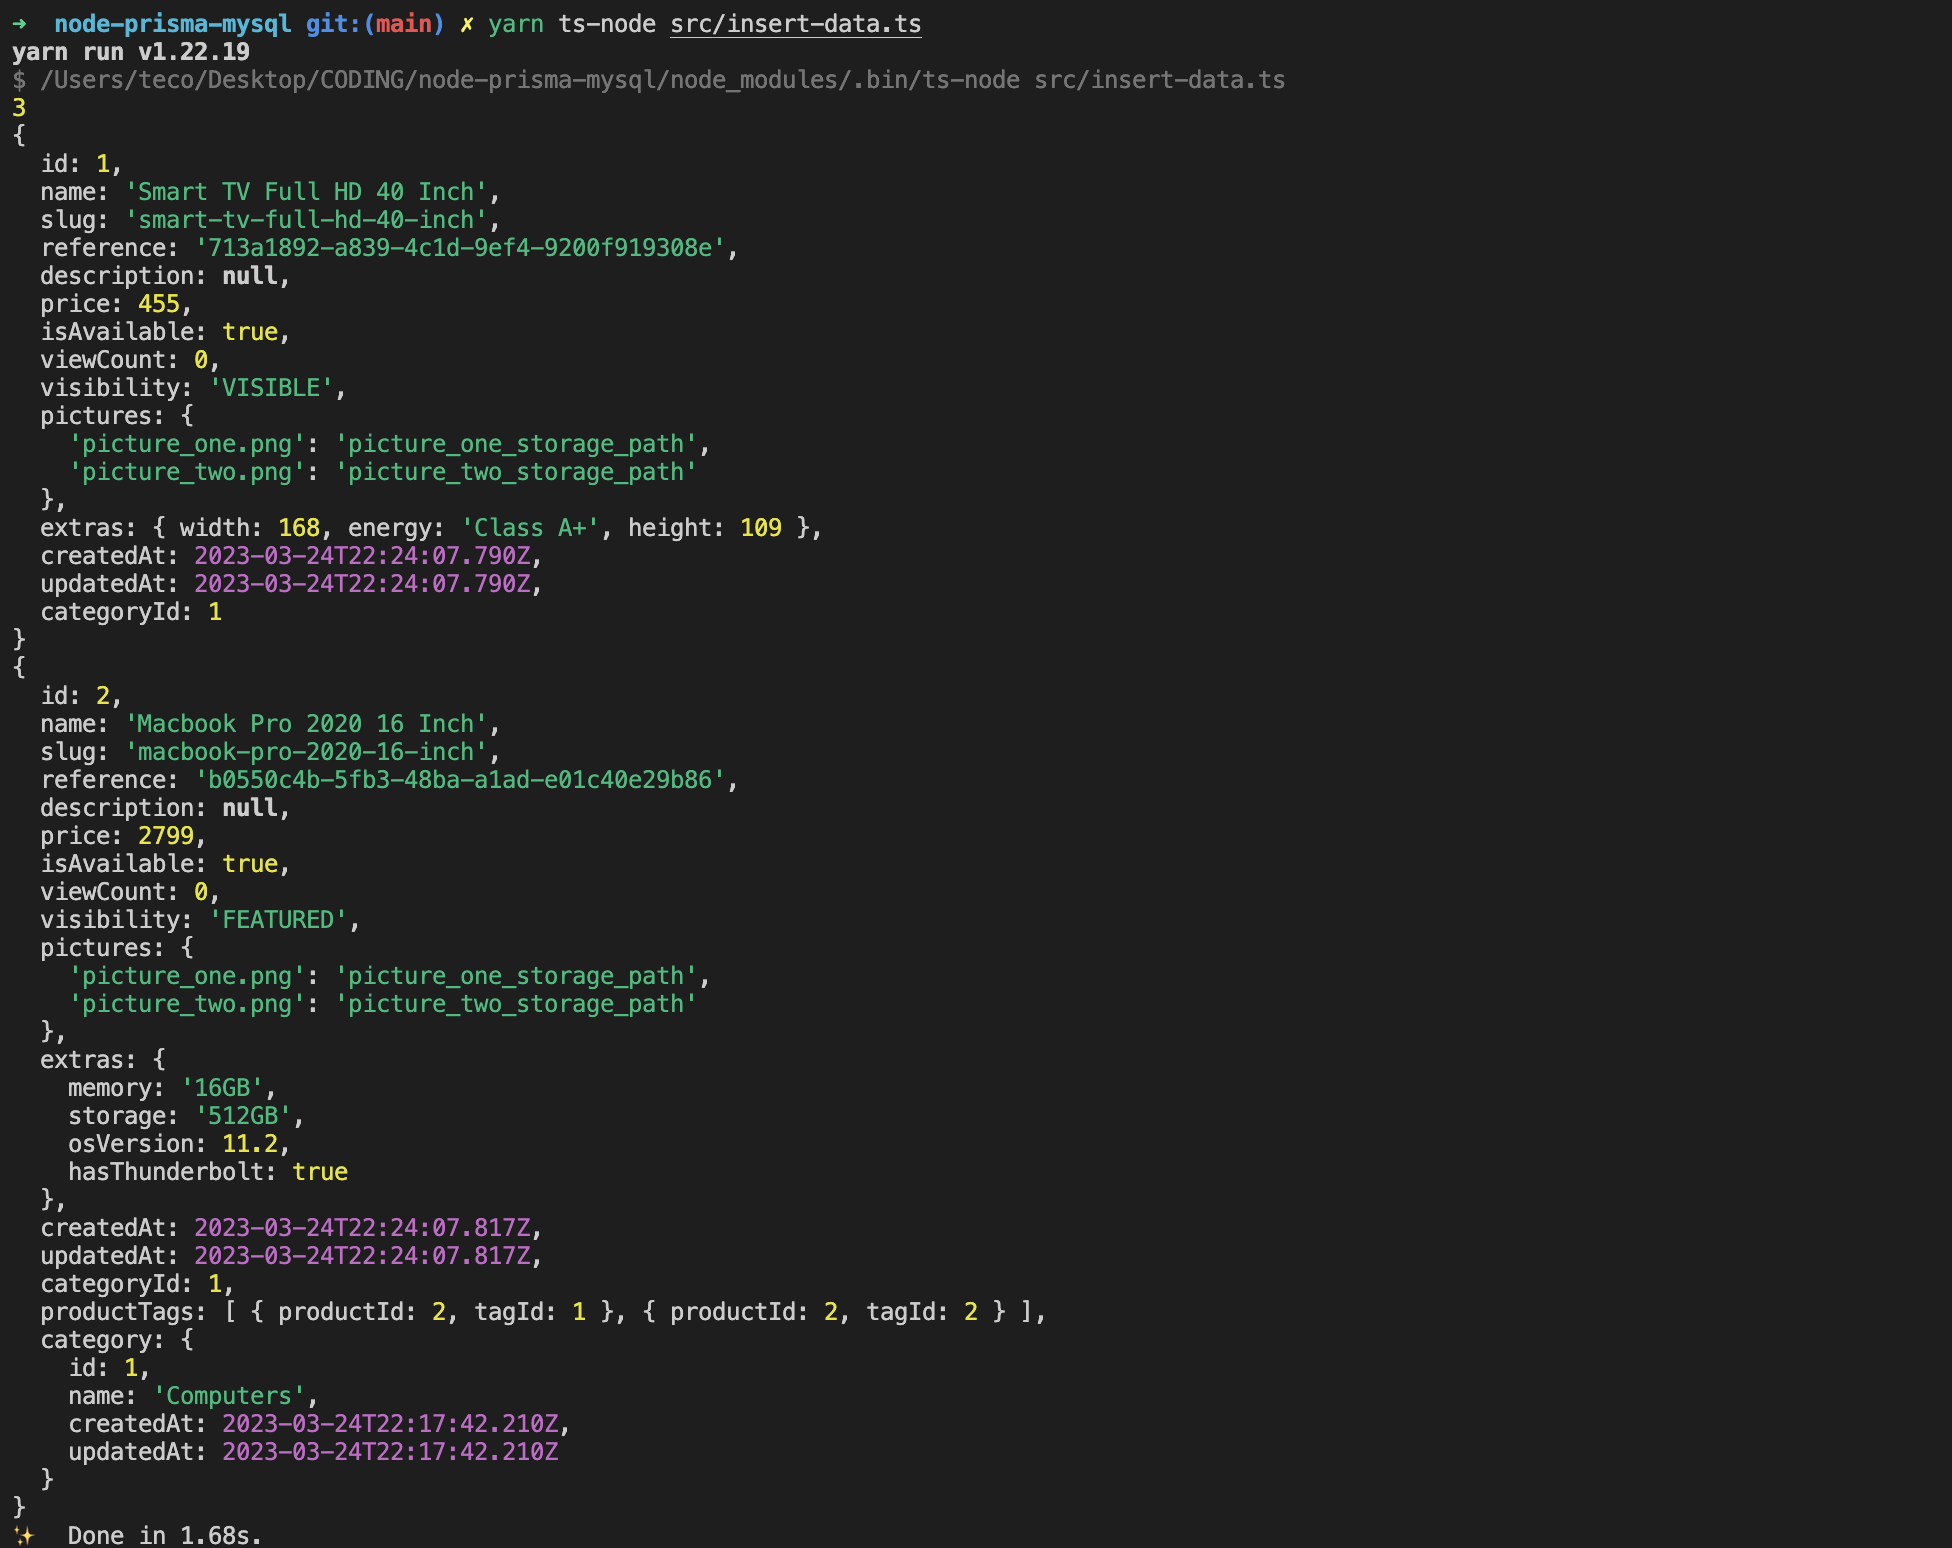Click the 'category: {' opening line
This screenshot has width=1952, height=1548.
(117, 1340)
